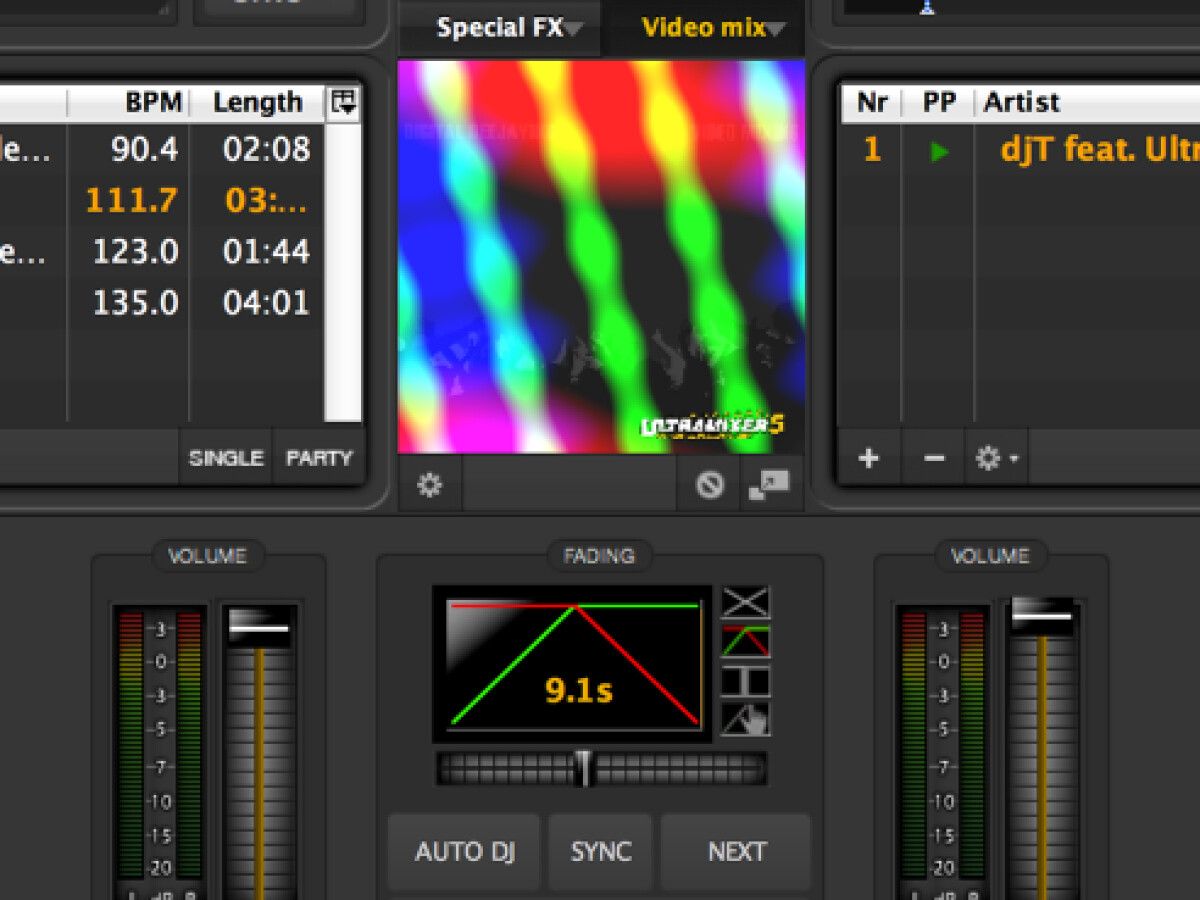Click the fading duration slider handle
1200x900 pixels.
point(584,769)
